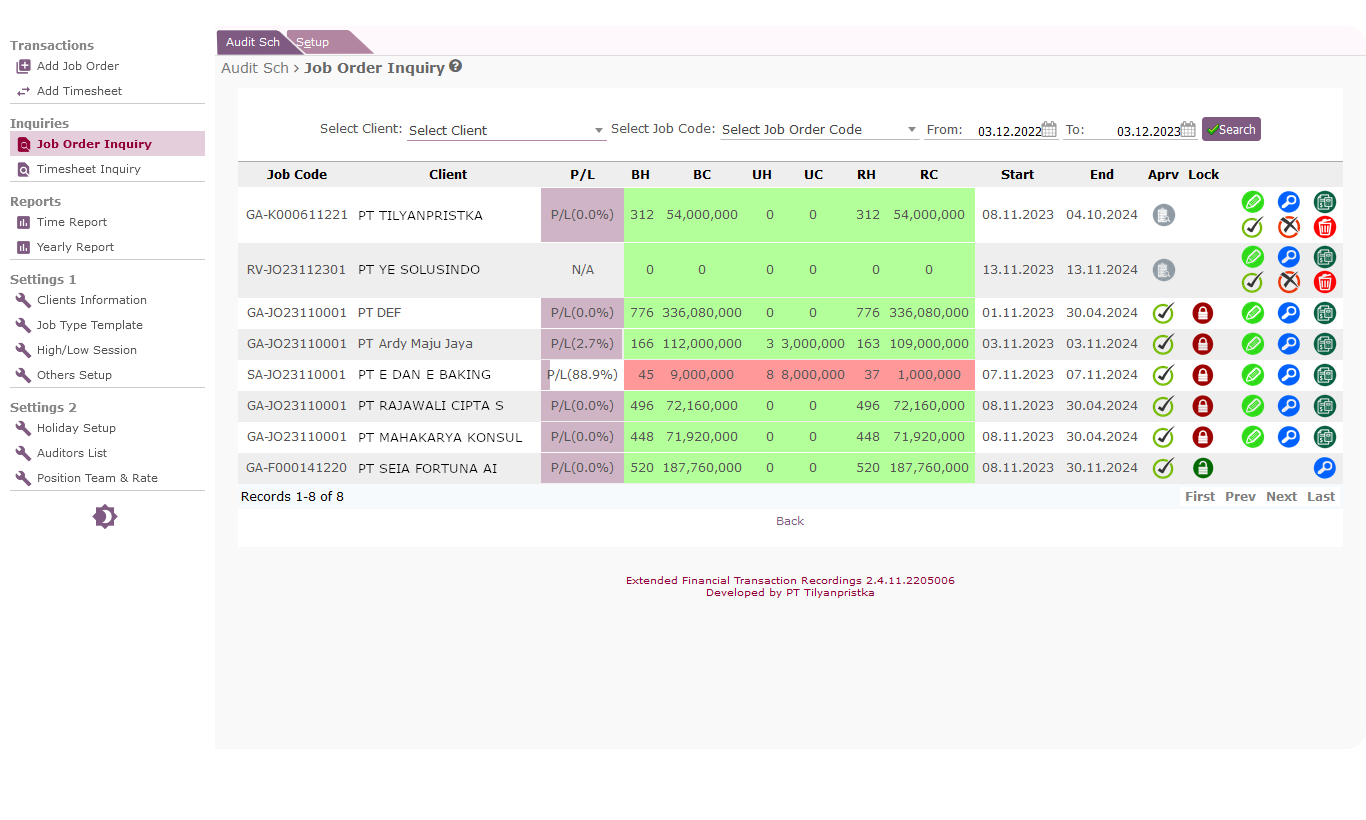Open Job Type Template settings
1366x820 pixels.
click(90, 325)
